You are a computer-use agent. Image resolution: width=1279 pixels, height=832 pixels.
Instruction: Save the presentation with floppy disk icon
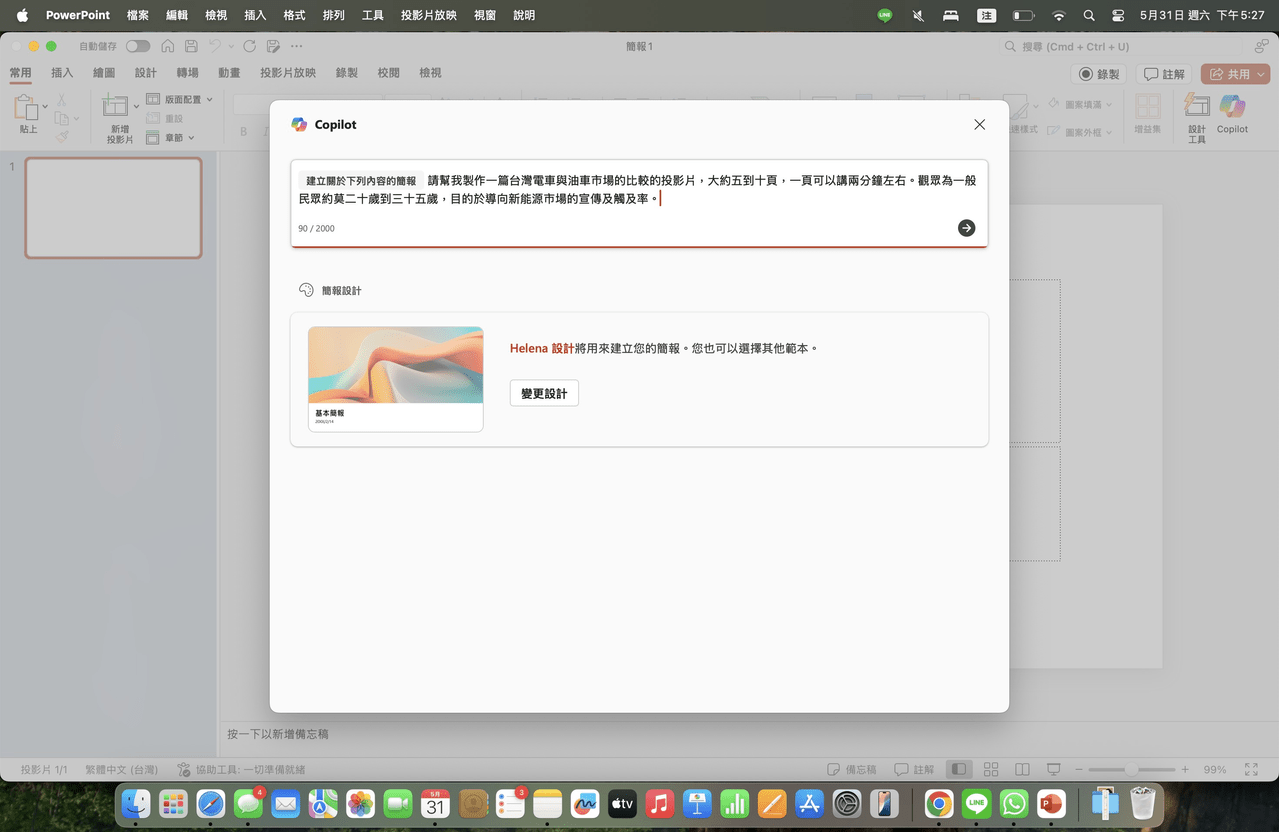(x=191, y=46)
